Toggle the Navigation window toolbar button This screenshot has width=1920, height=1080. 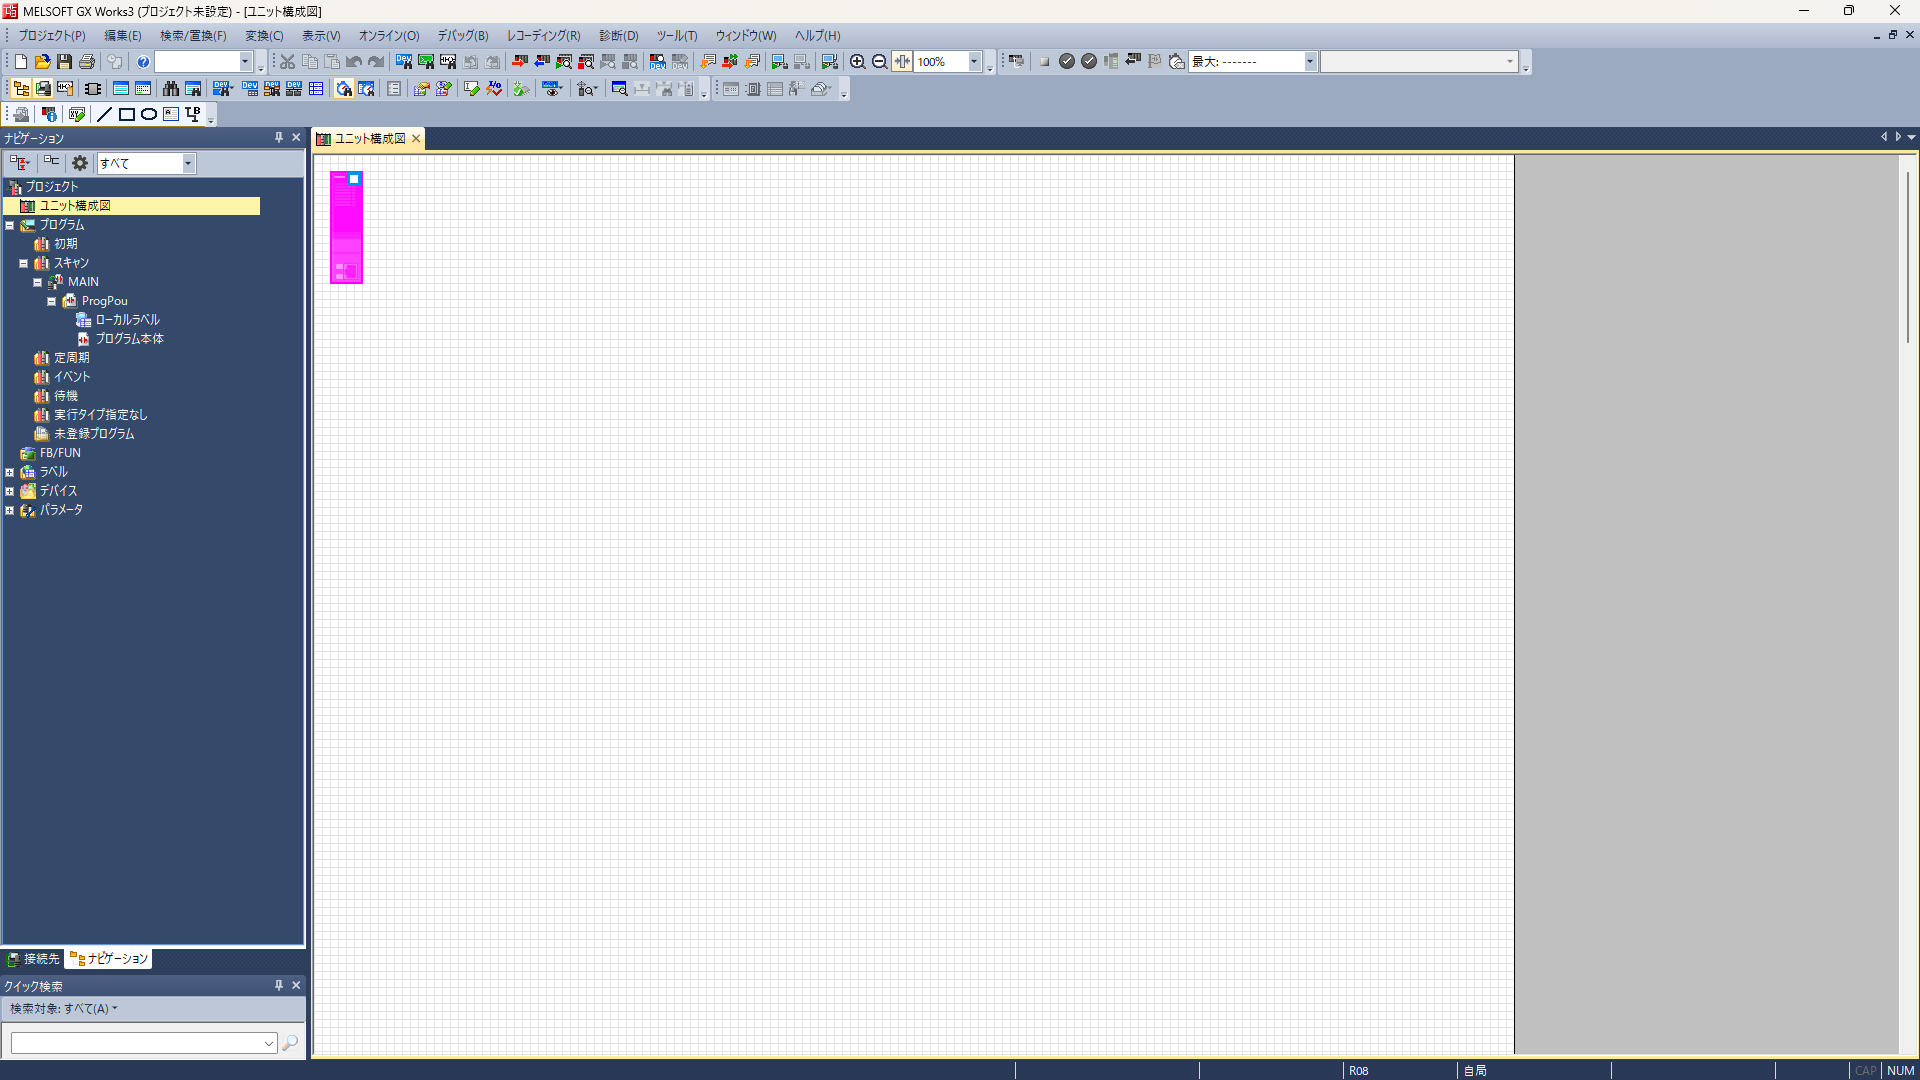(20, 89)
